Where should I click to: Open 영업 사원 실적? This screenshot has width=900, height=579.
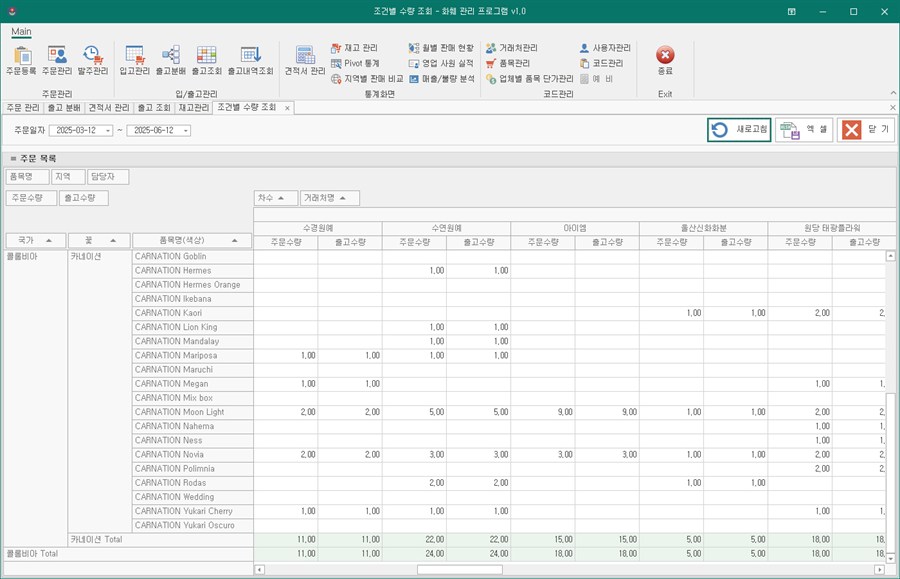tap(441, 64)
